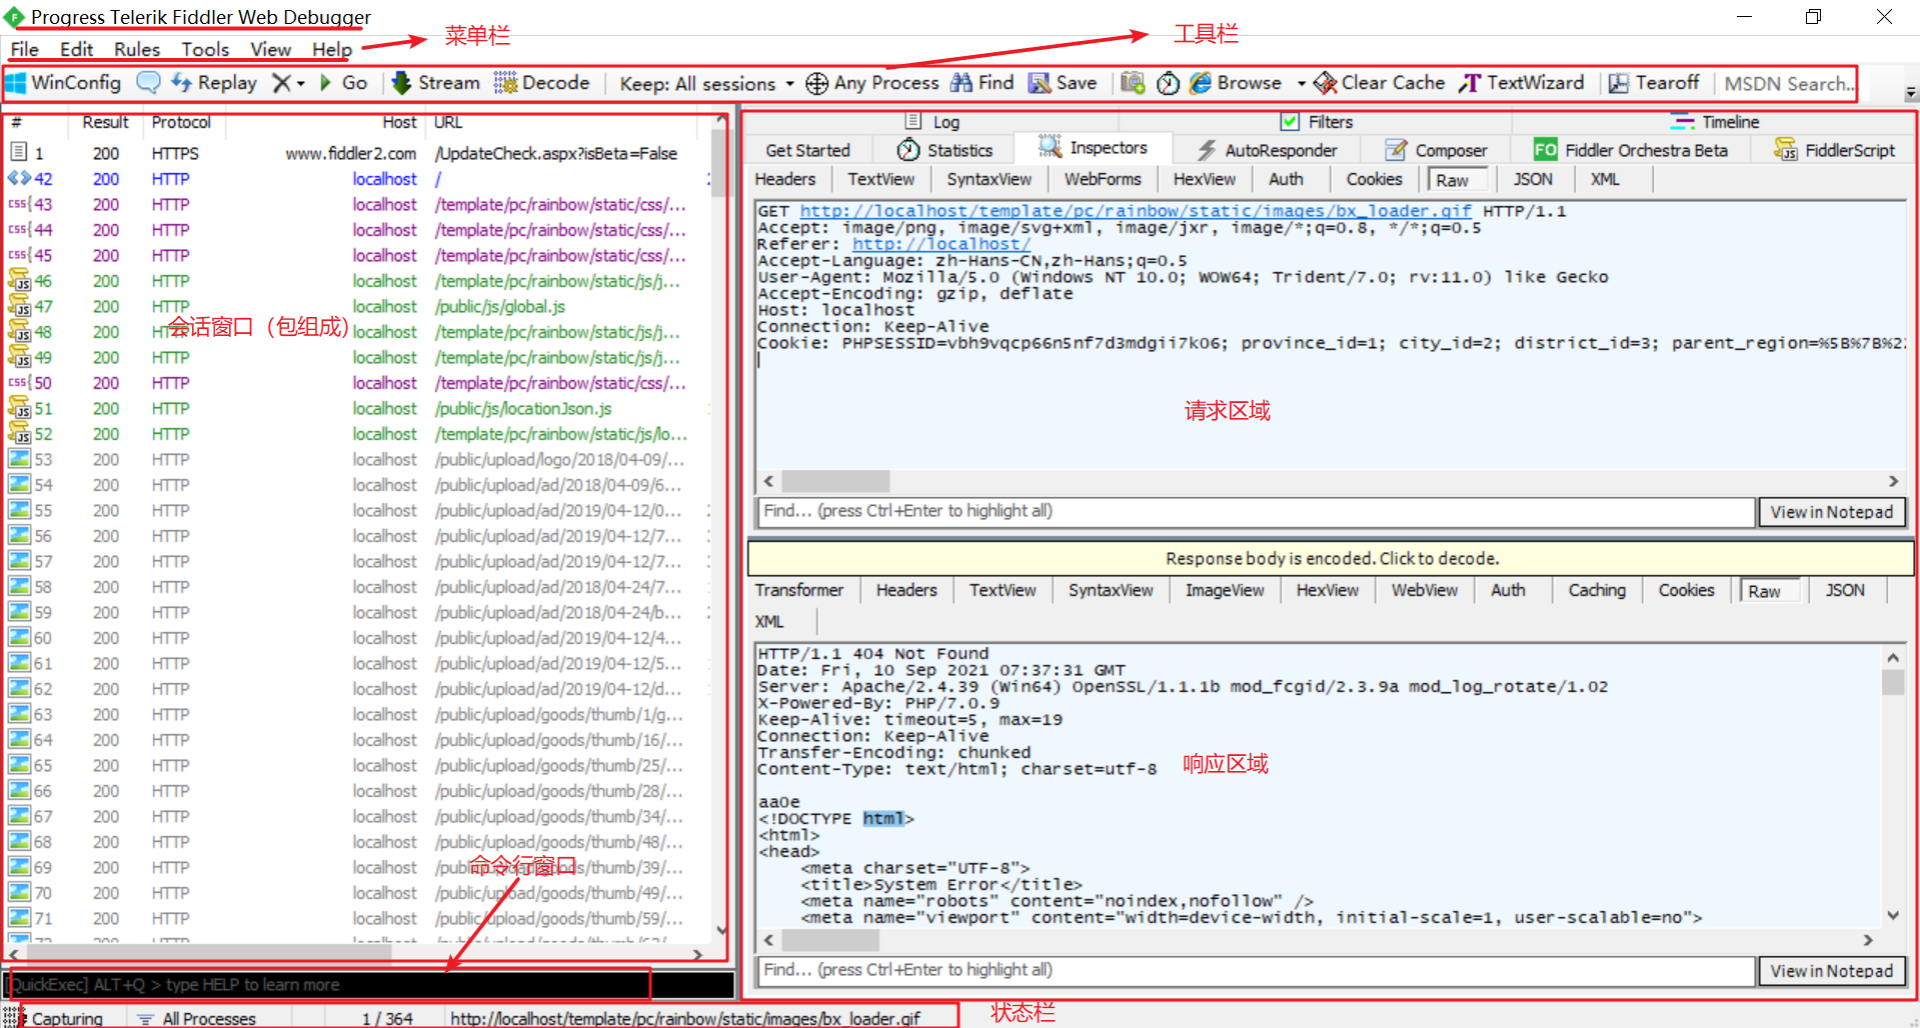1920x1028 pixels.
Task: Open the View menu
Action: [x=270, y=49]
